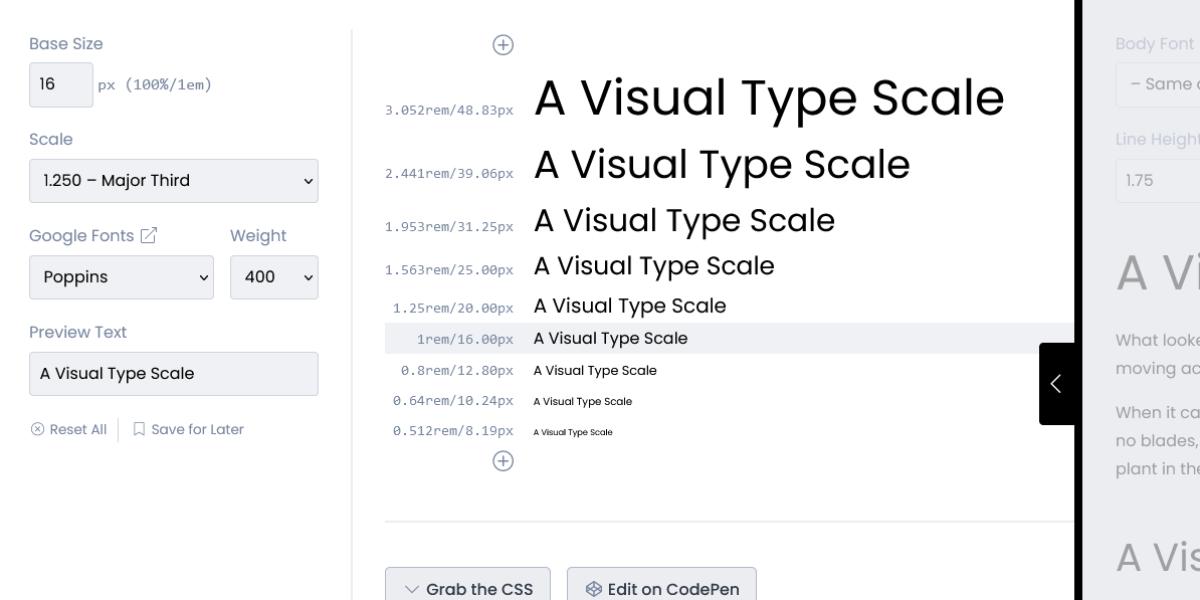1200x600 pixels.
Task: Open the Poppins font family dropdown
Action: 120,277
